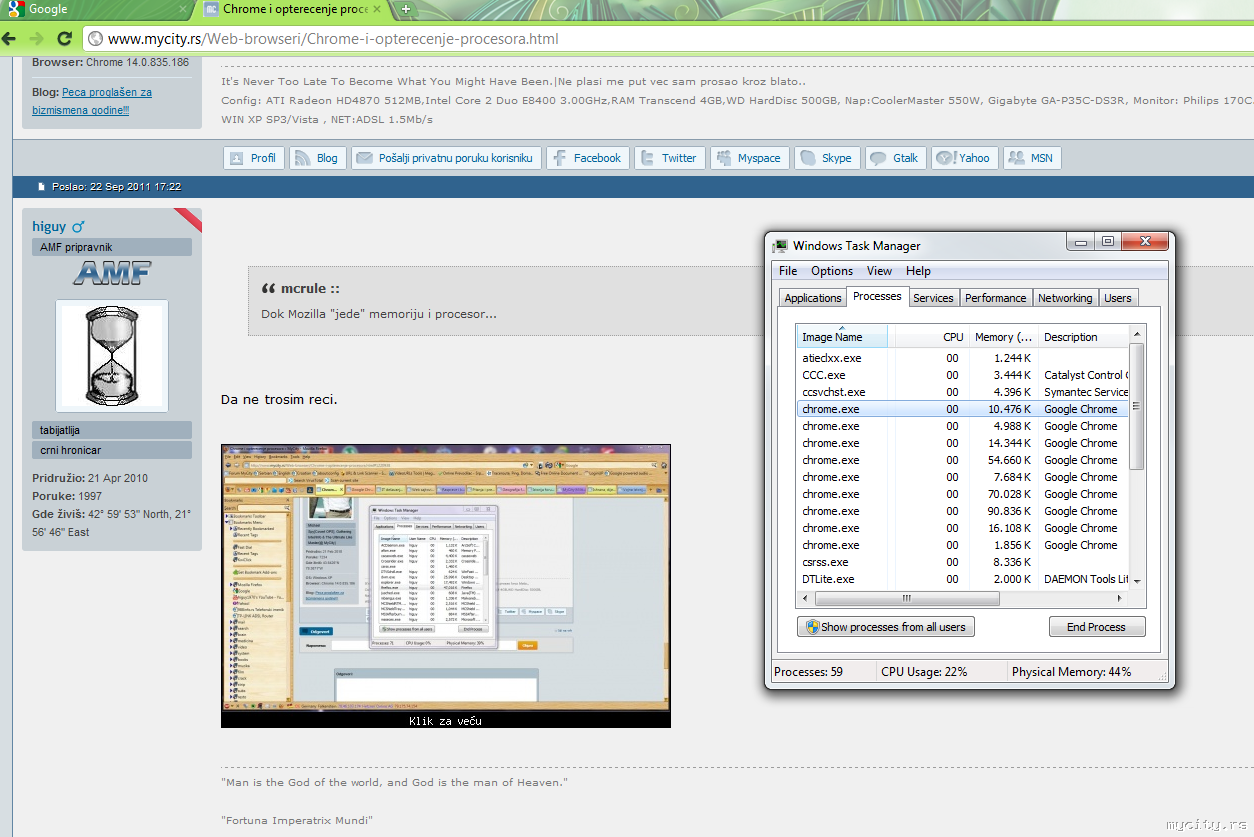
Task: Open Task Manager Help menu
Action: [x=918, y=271]
